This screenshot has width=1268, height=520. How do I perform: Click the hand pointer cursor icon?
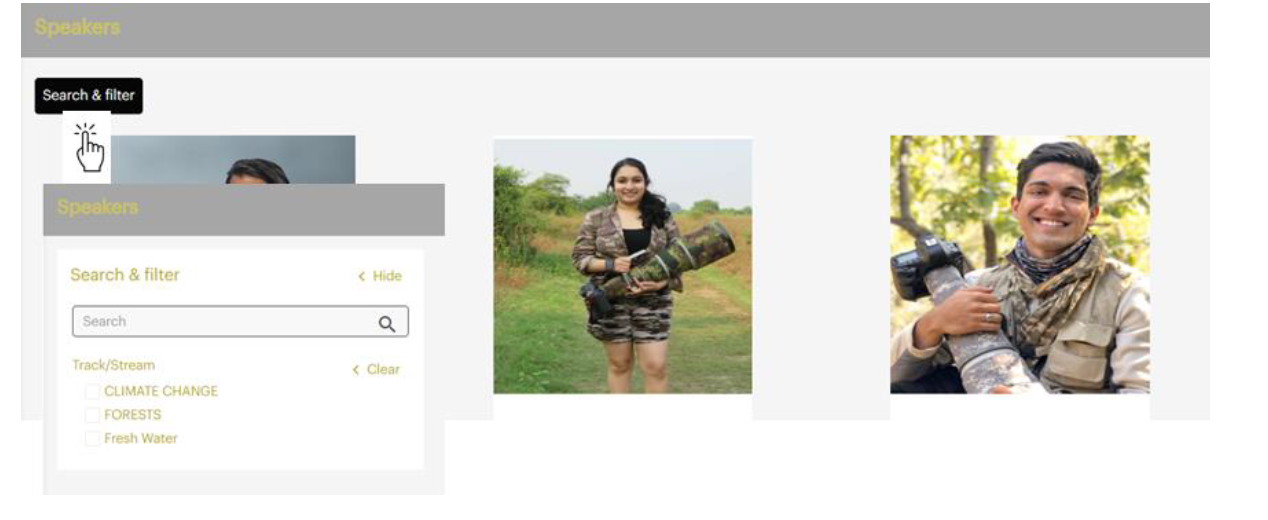pyautogui.click(x=89, y=147)
